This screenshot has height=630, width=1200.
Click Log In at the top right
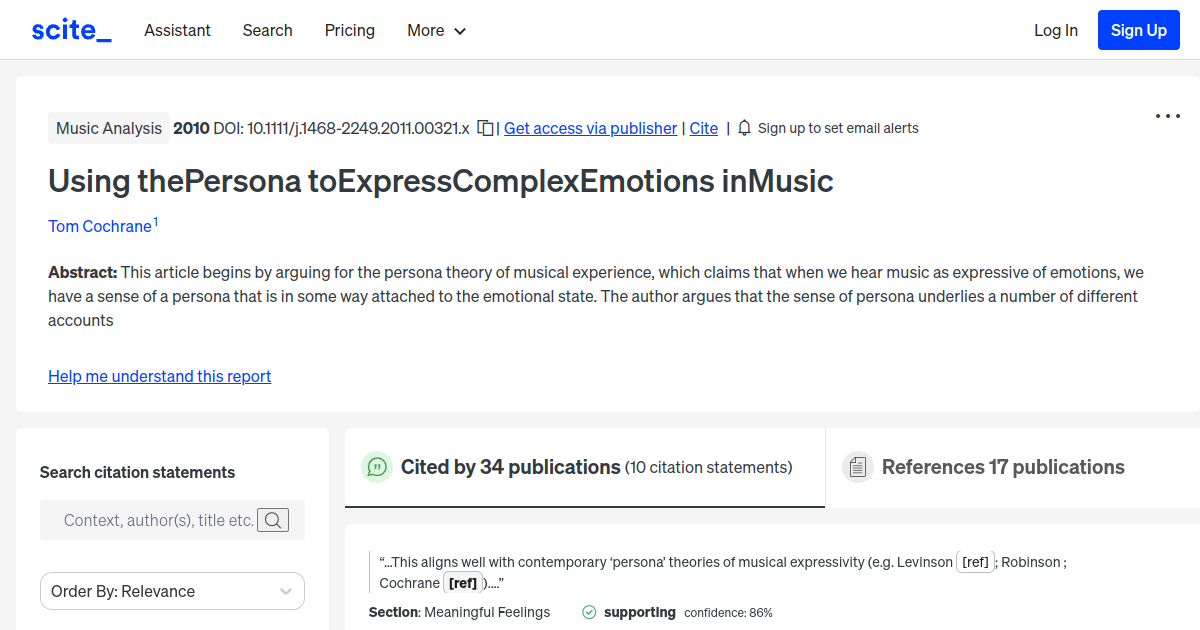point(1055,30)
